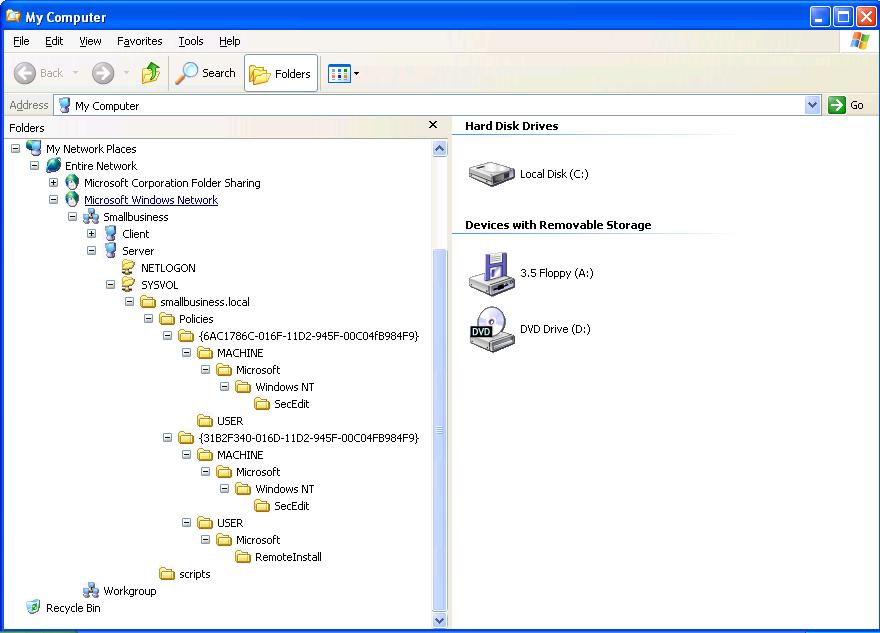The image size is (880, 633).
Task: Collapse the Entire Network node
Action: 35,166
